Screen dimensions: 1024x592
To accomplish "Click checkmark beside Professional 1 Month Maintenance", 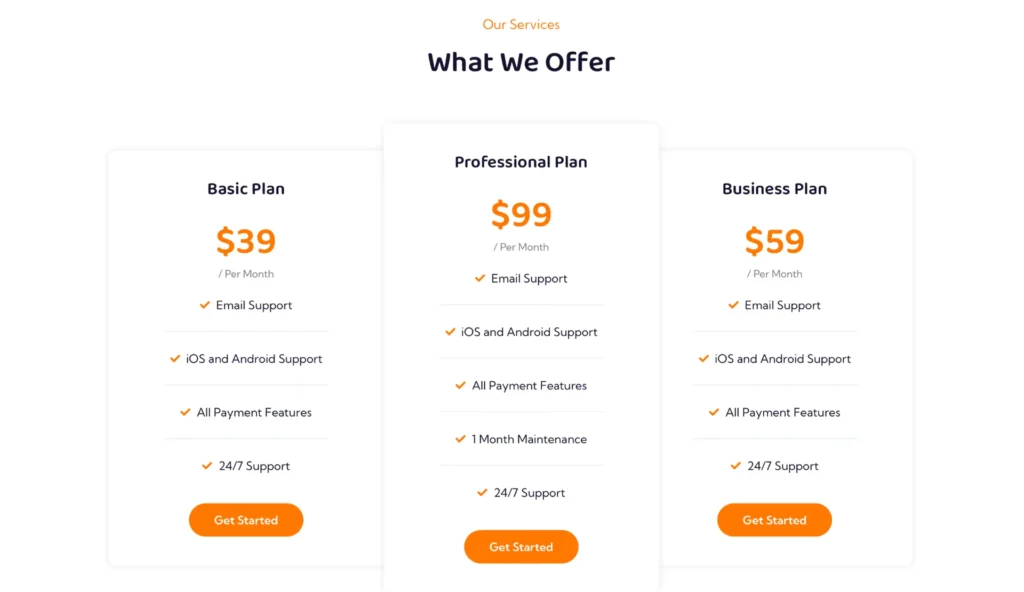I will [x=461, y=439].
